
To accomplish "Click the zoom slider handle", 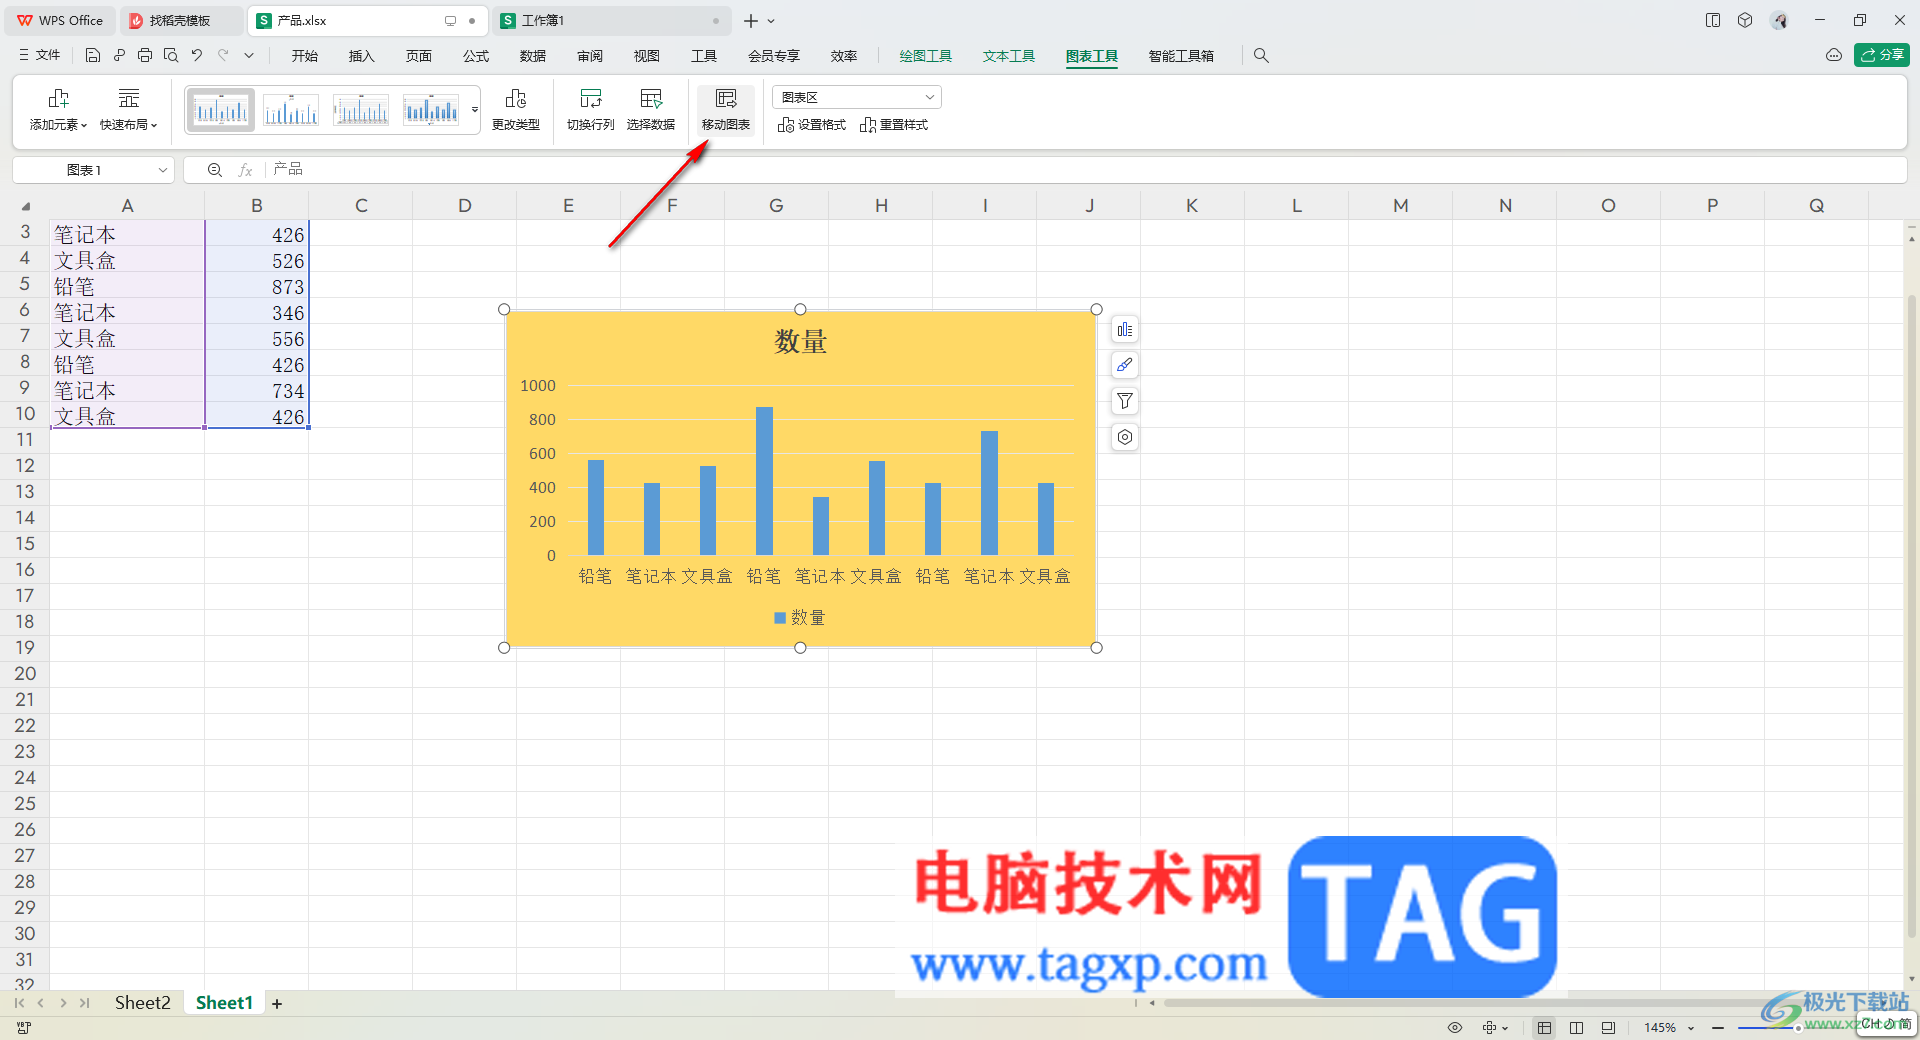I will (x=1798, y=1028).
